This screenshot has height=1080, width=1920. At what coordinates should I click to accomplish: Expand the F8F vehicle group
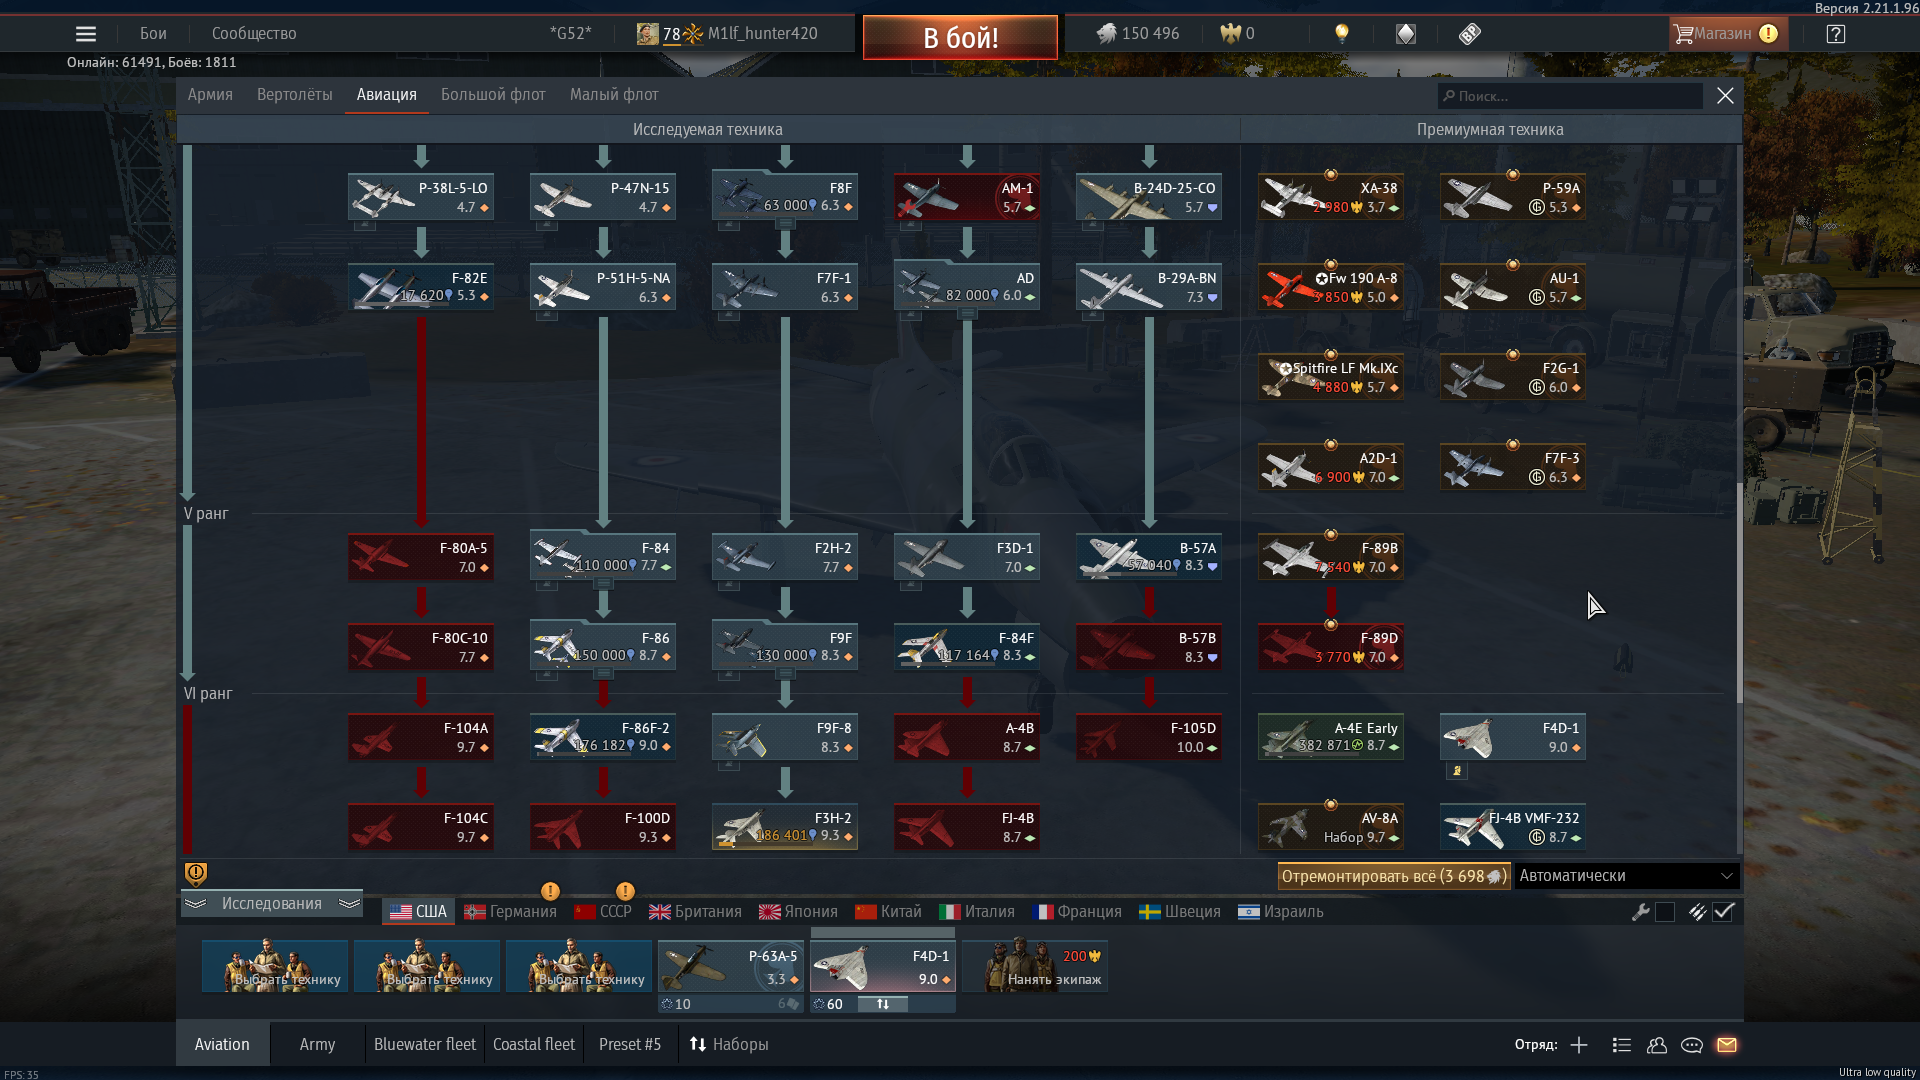tap(785, 224)
